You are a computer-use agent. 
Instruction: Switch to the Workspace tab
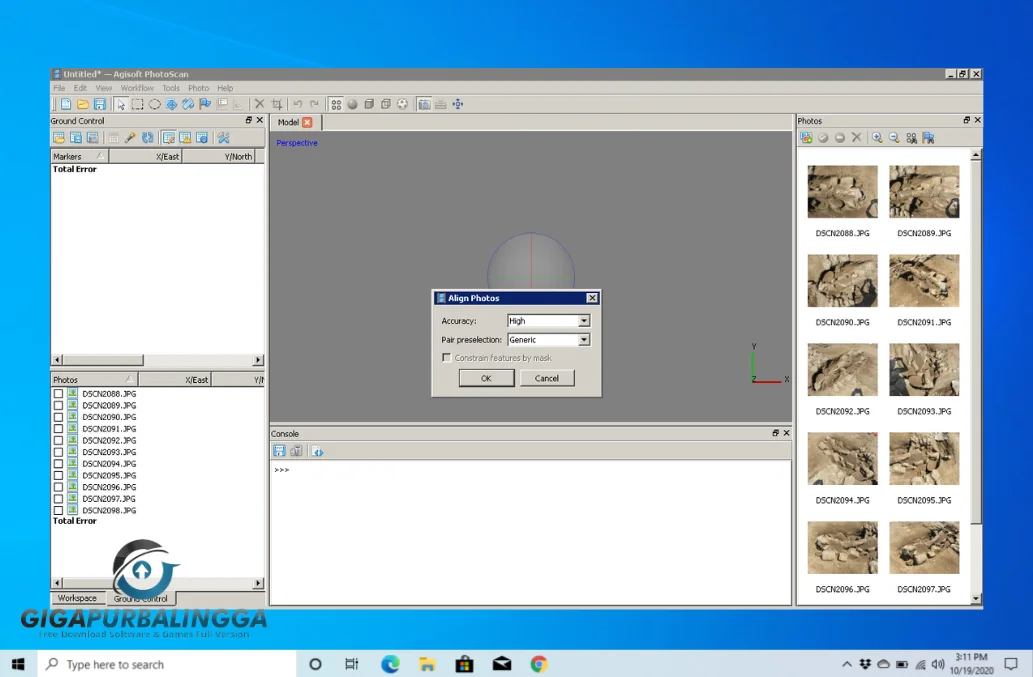coord(77,598)
